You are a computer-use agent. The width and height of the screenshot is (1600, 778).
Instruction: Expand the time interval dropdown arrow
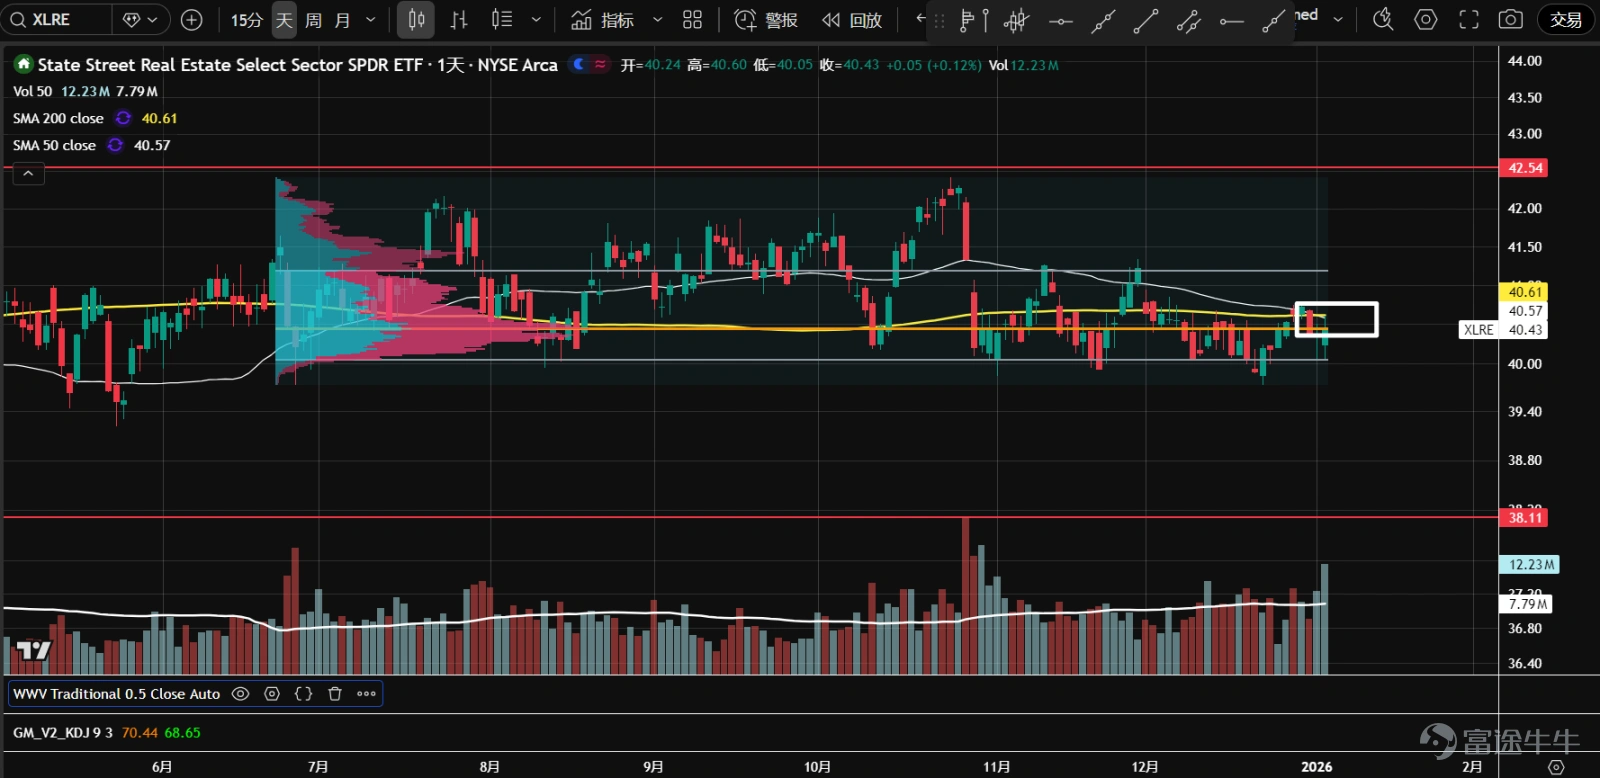(x=371, y=19)
